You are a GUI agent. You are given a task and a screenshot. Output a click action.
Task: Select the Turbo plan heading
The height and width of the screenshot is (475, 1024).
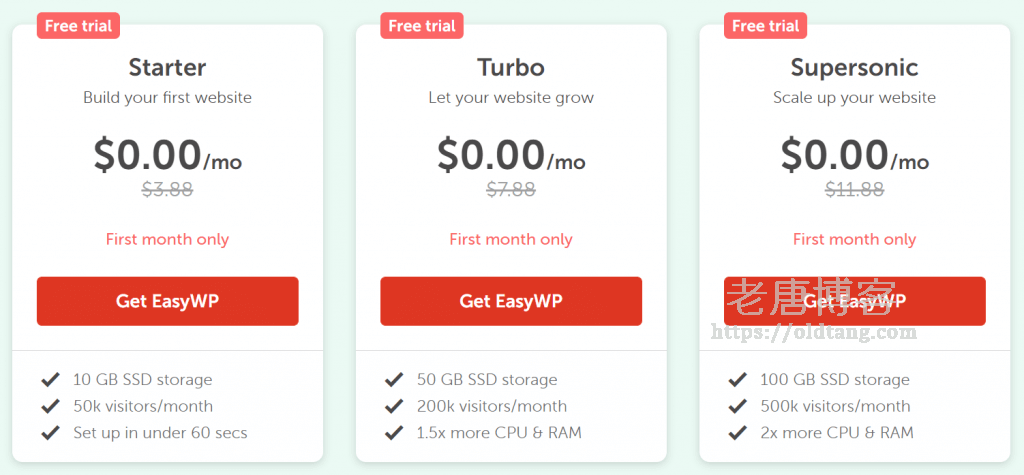click(x=511, y=68)
